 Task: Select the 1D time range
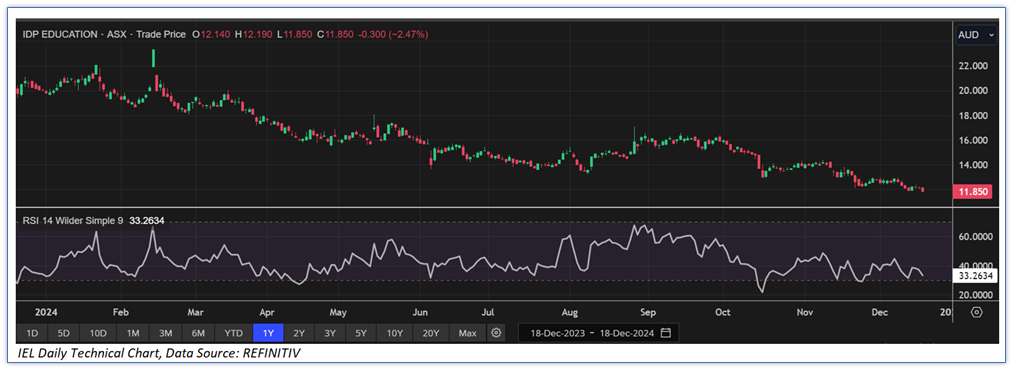31,333
